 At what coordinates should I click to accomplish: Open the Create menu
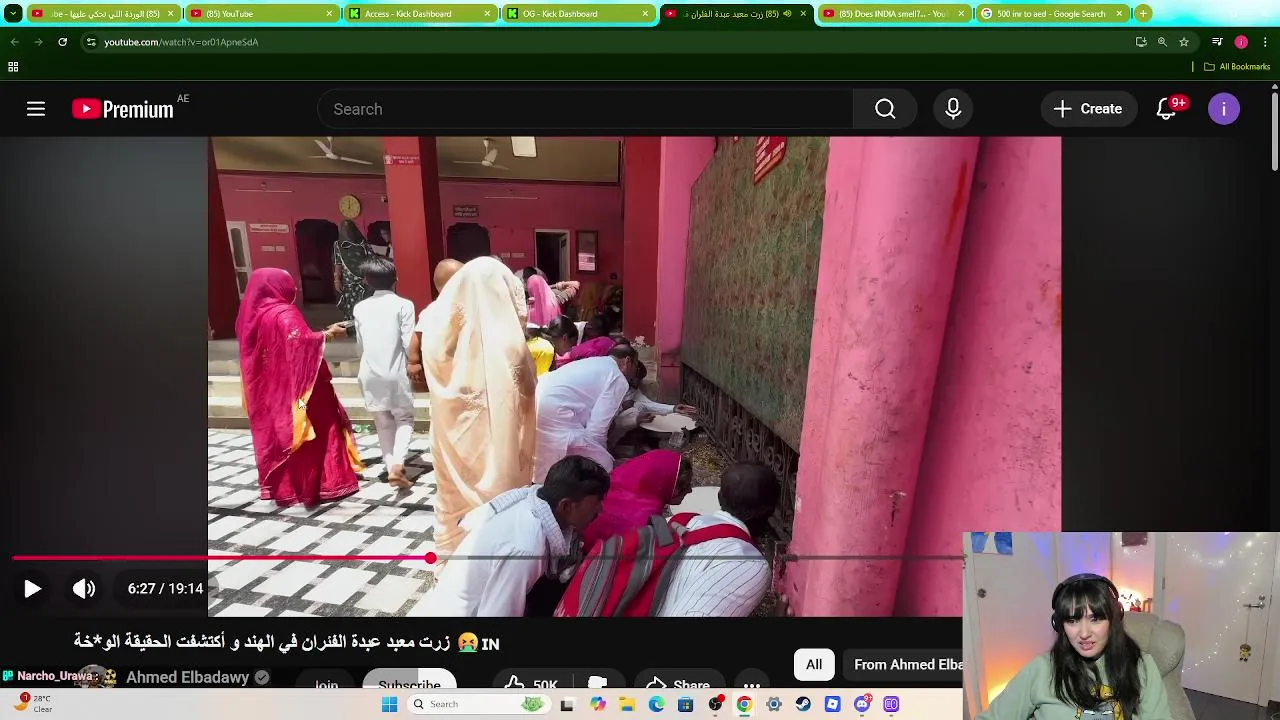point(1087,109)
